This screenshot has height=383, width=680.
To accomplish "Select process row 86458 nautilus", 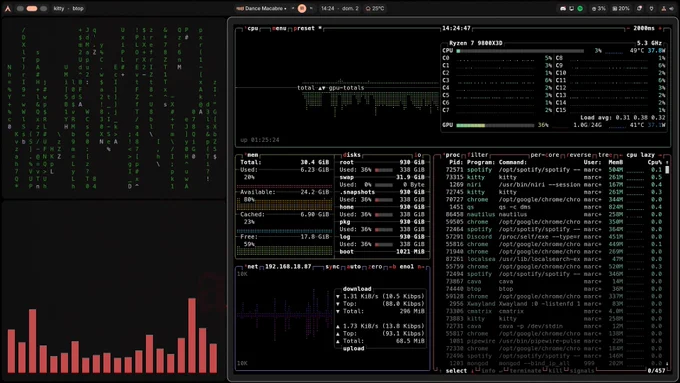I will pos(553,215).
